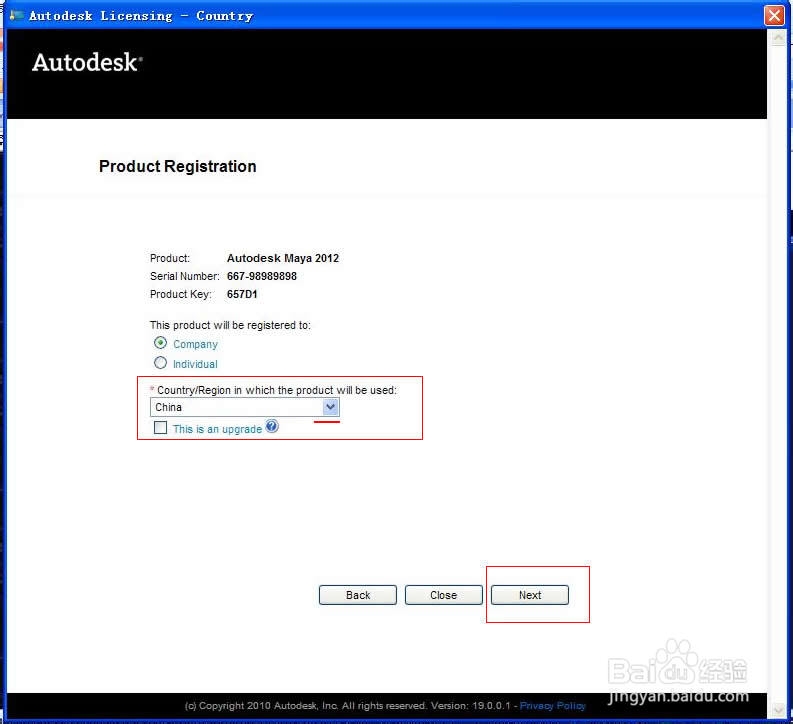Click the 'This is an upgrade' label
This screenshot has height=724, width=793.
click(x=217, y=429)
